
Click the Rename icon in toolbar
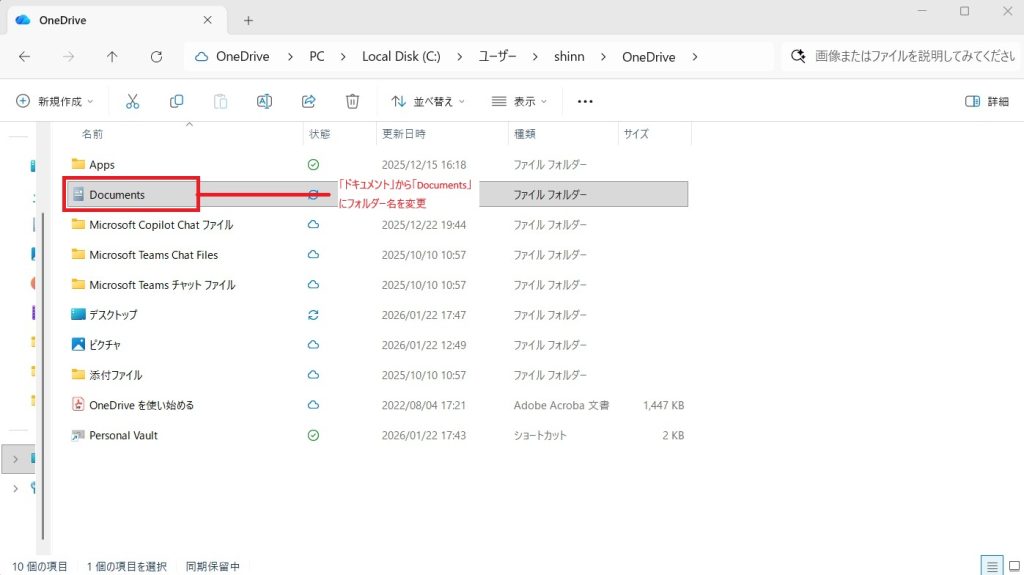click(264, 101)
